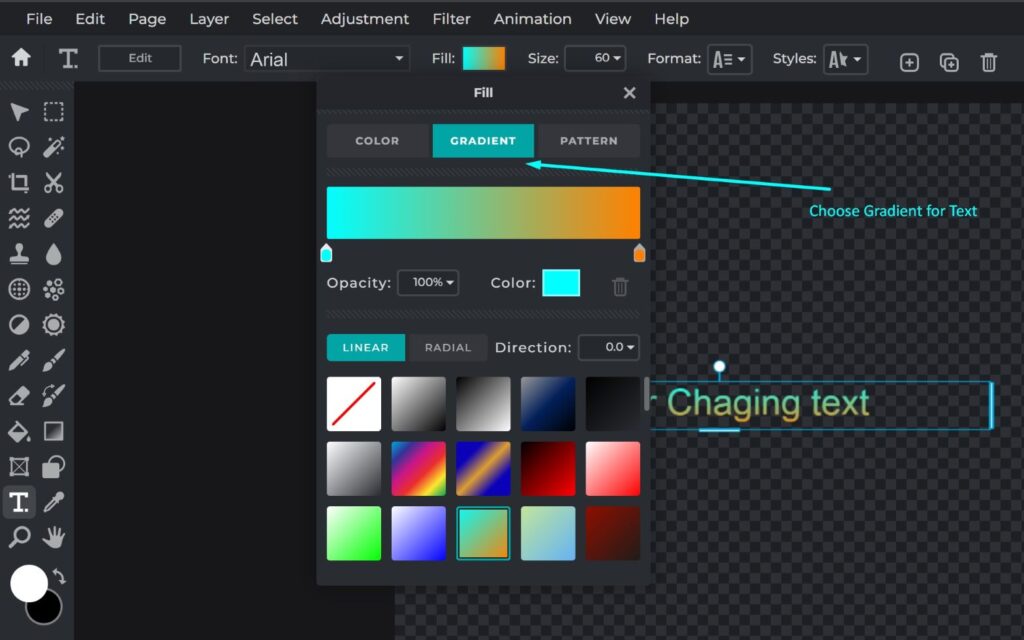Open the Help menu
1024x640 pixels.
coord(671,19)
